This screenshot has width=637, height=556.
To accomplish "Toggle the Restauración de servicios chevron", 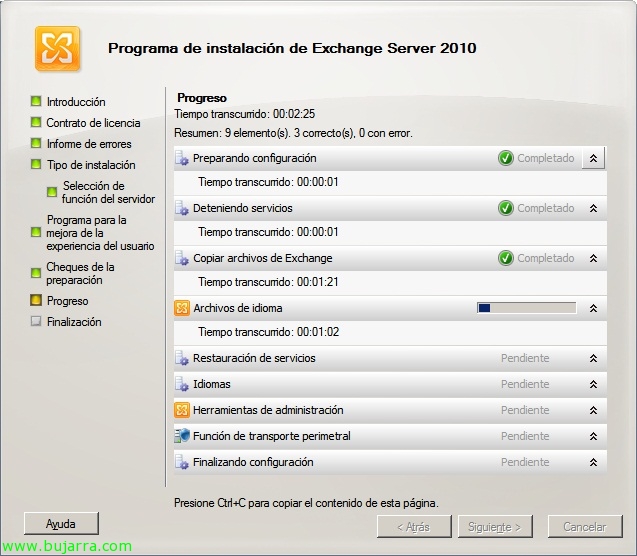I will pos(593,358).
